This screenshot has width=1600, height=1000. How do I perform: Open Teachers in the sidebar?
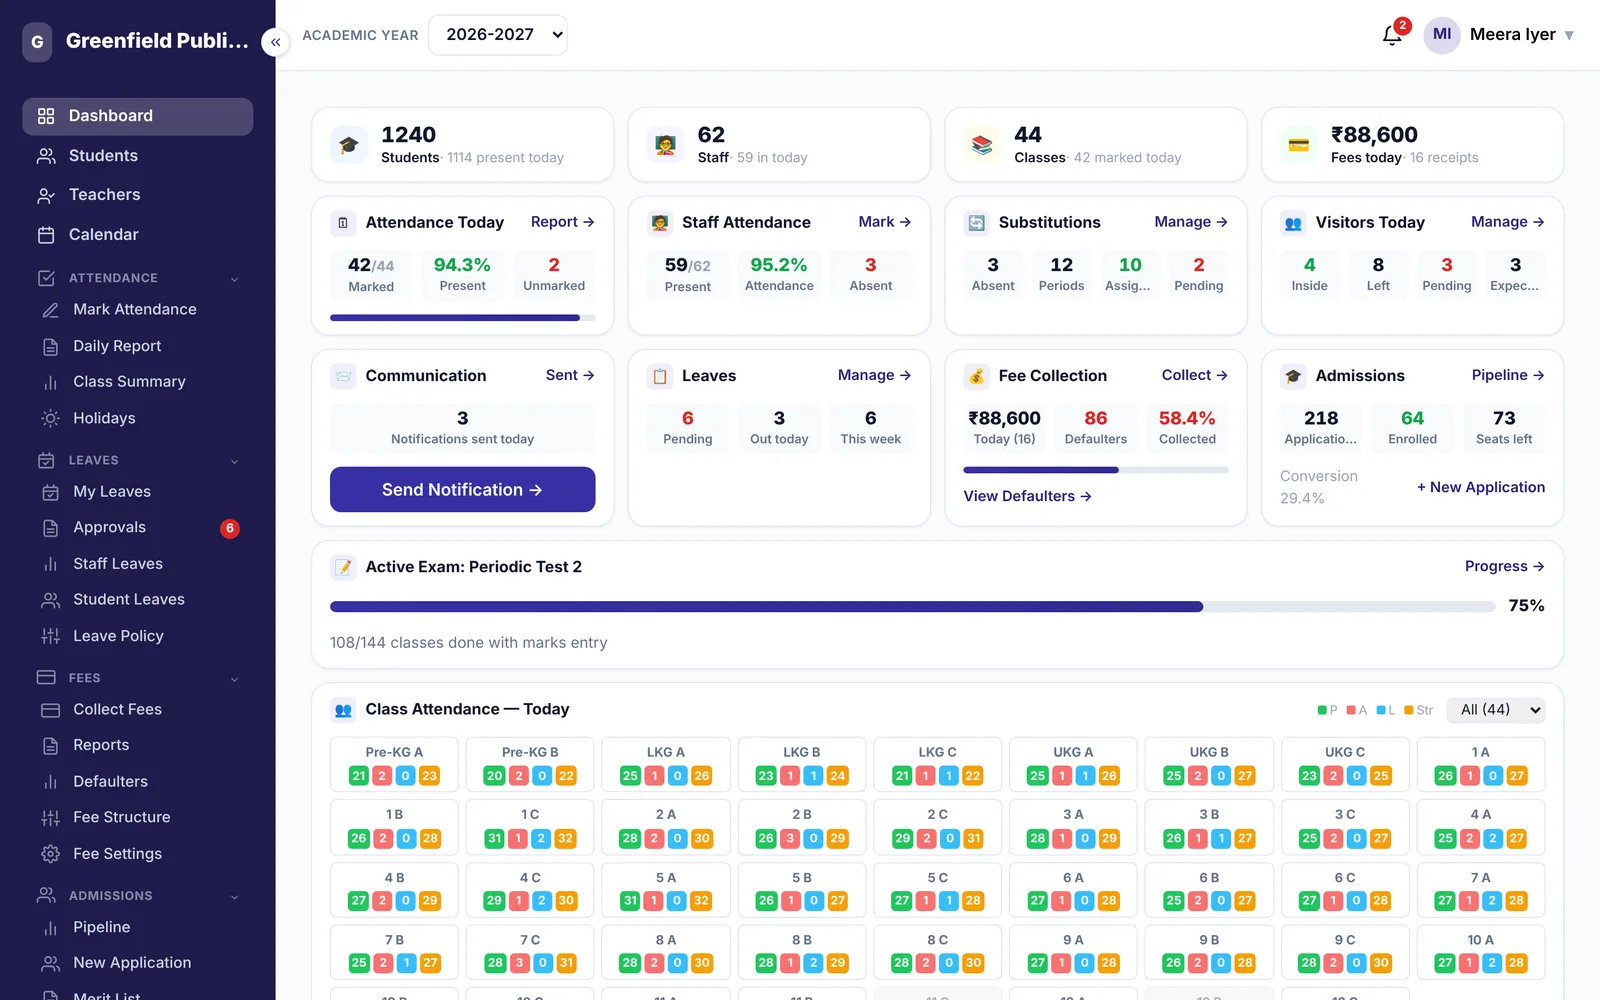pos(138,195)
